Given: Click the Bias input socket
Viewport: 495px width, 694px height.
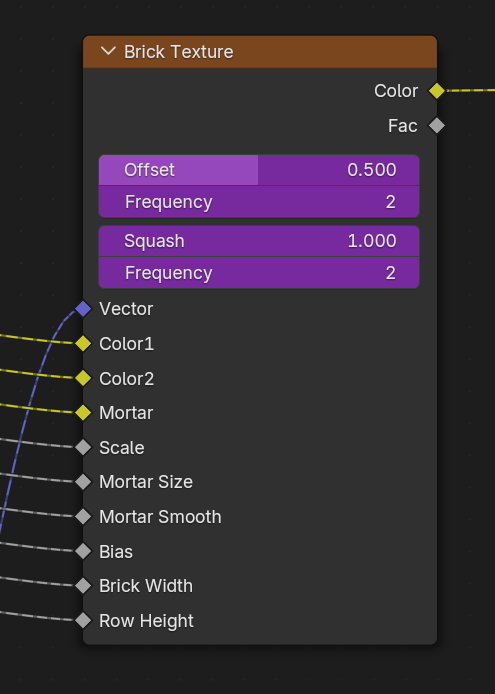Looking at the screenshot, I should coord(83,551).
